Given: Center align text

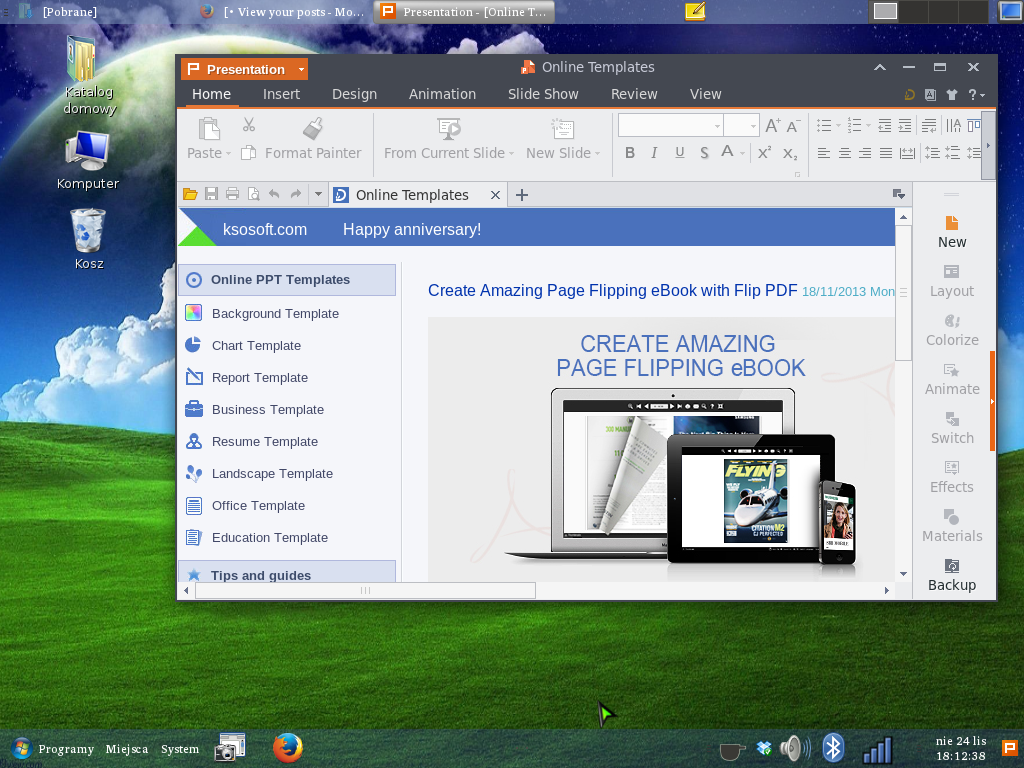Looking at the screenshot, I should click(844, 153).
